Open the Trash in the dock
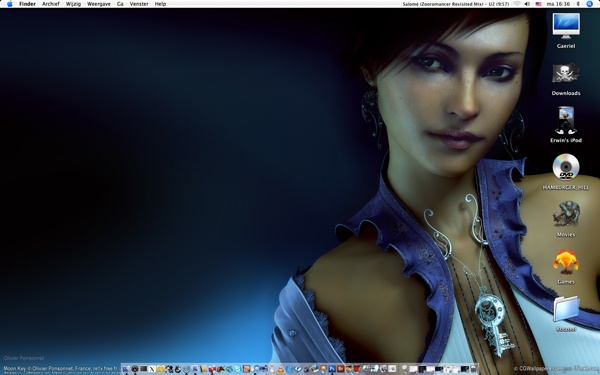Screen dimensions: 600x375 [474, 369]
